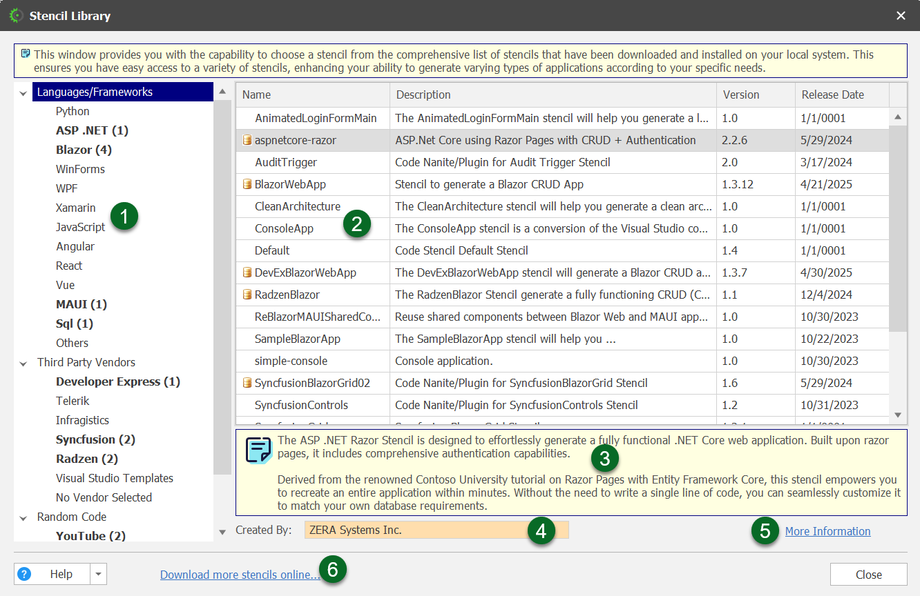Click Download more stencils online link
Screen dimensions: 920x596
(x=240, y=574)
